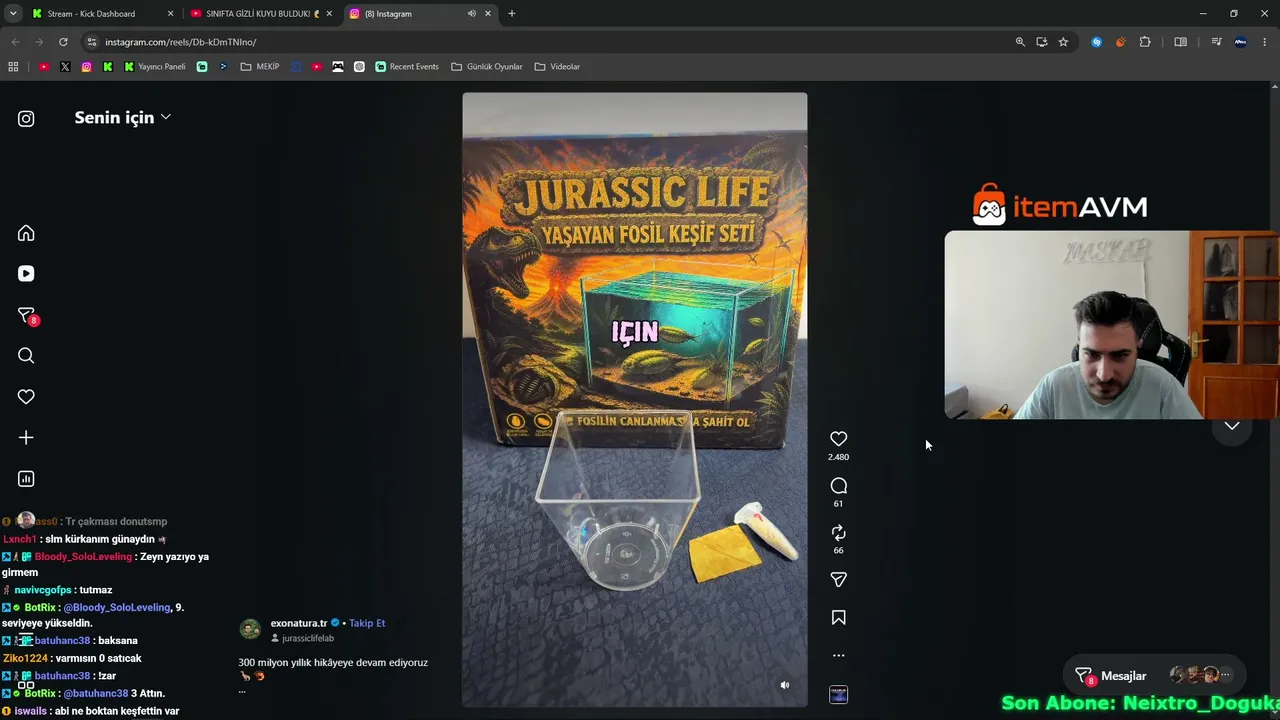Screen dimensions: 1280x720
Task: Click chat username Lxnch1
Action: click(19, 540)
